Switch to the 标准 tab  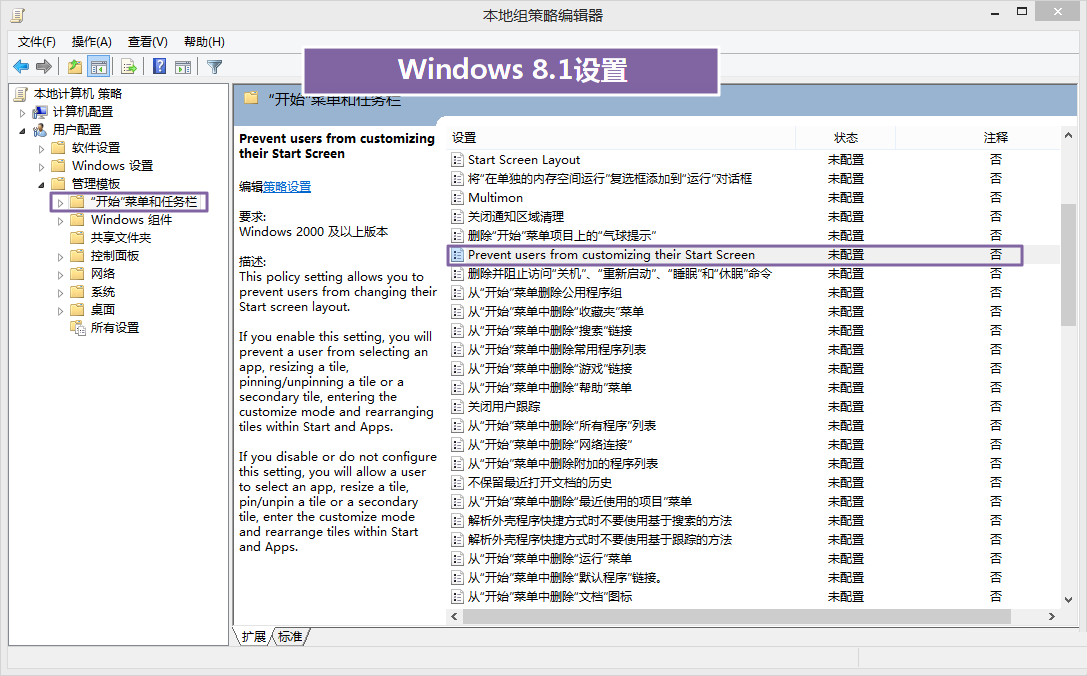click(x=290, y=636)
